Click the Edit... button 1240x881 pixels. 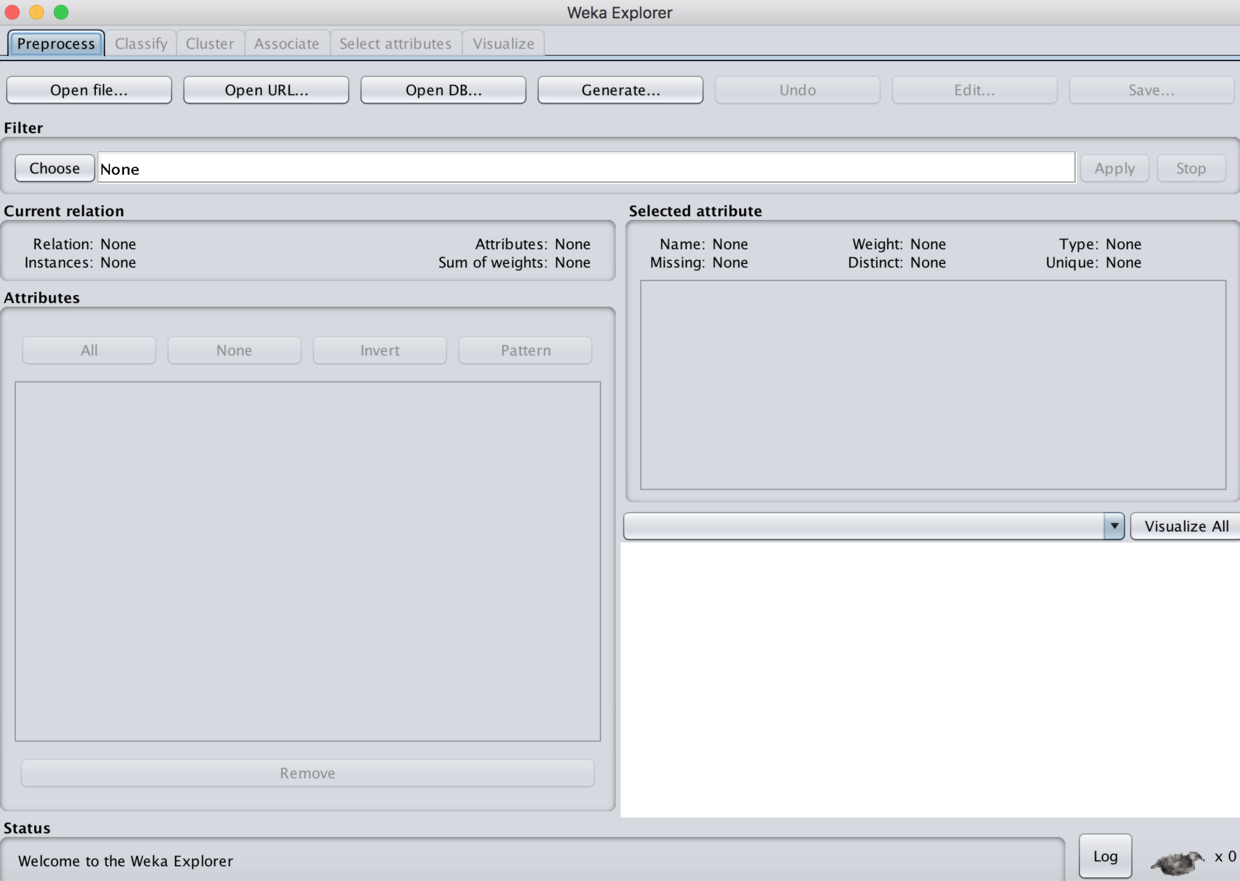[x=974, y=90]
